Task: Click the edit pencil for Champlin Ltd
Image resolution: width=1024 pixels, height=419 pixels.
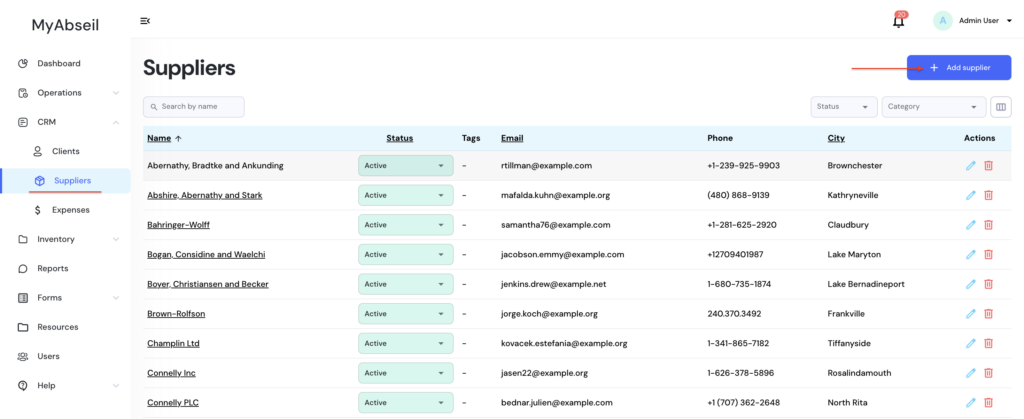Action: 970,343
